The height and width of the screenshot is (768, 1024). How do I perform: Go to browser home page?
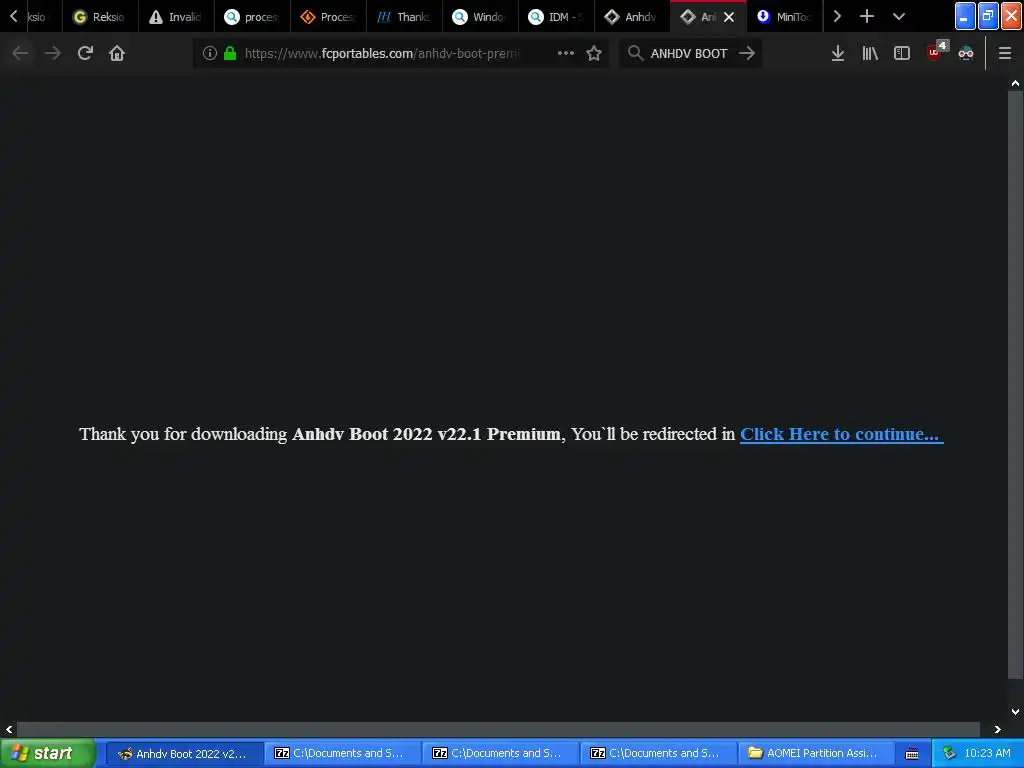[x=117, y=53]
